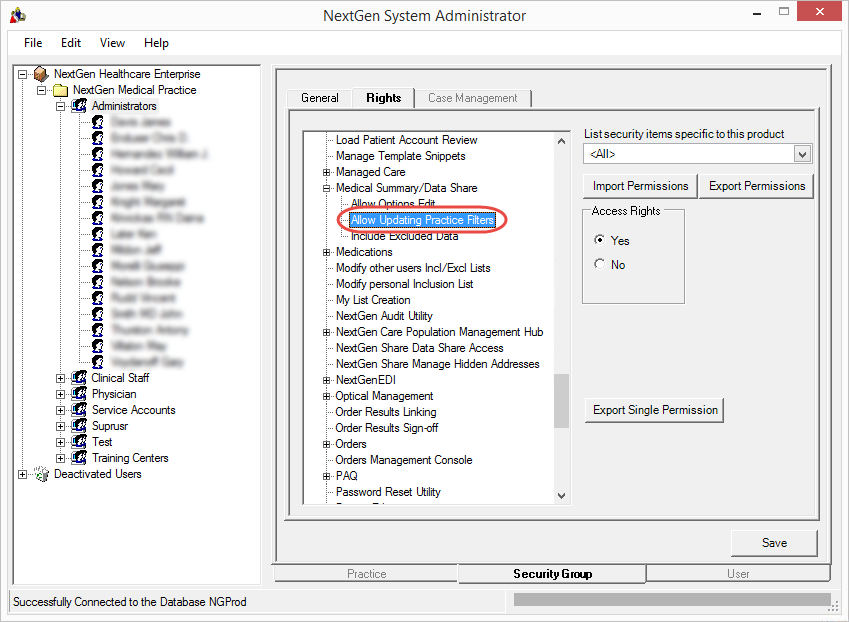Viewport: 849px width, 622px height.
Task: Select Include Excluded Data item
Action: coord(404,237)
